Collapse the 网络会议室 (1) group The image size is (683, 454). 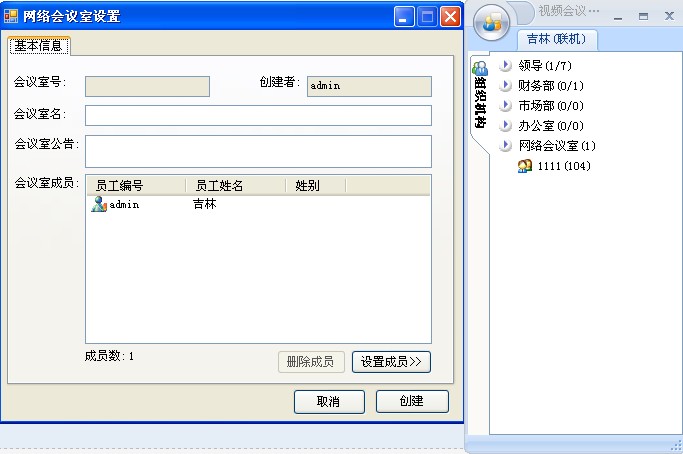coord(505,146)
